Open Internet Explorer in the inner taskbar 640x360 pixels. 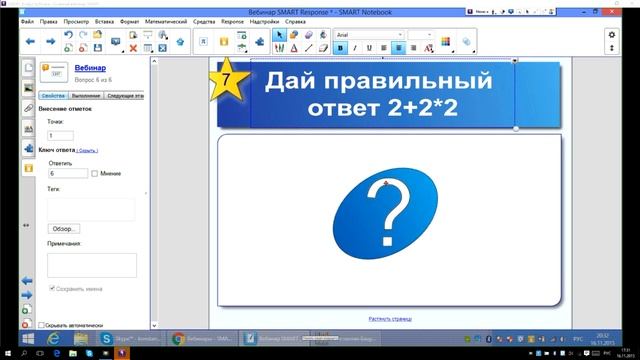(53, 339)
